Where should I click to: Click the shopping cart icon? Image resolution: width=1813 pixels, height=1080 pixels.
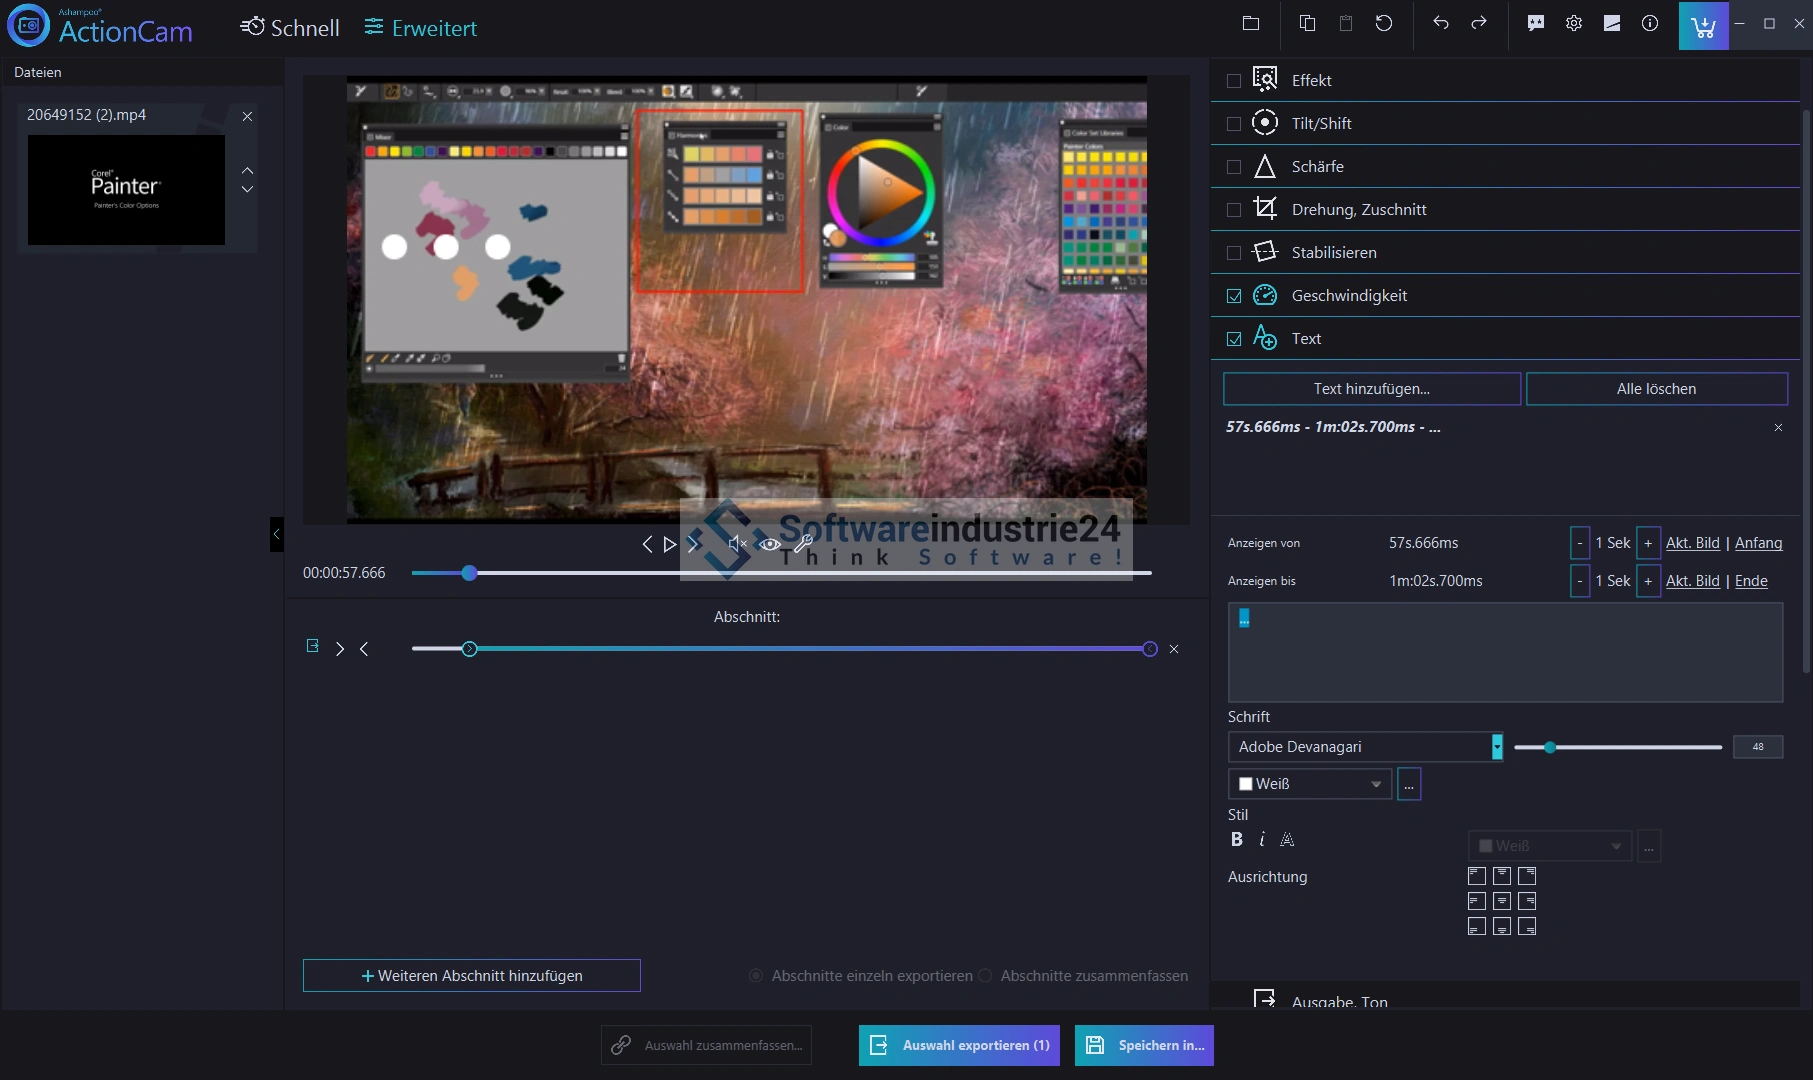tap(1703, 25)
